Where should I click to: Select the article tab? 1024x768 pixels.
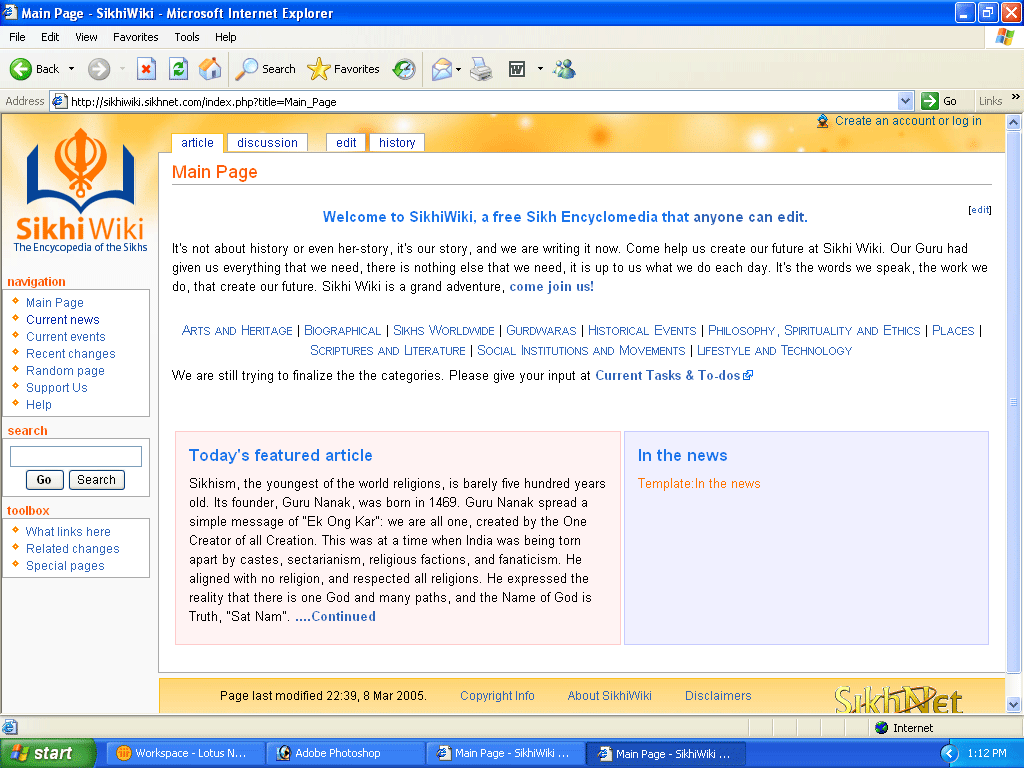(x=197, y=142)
